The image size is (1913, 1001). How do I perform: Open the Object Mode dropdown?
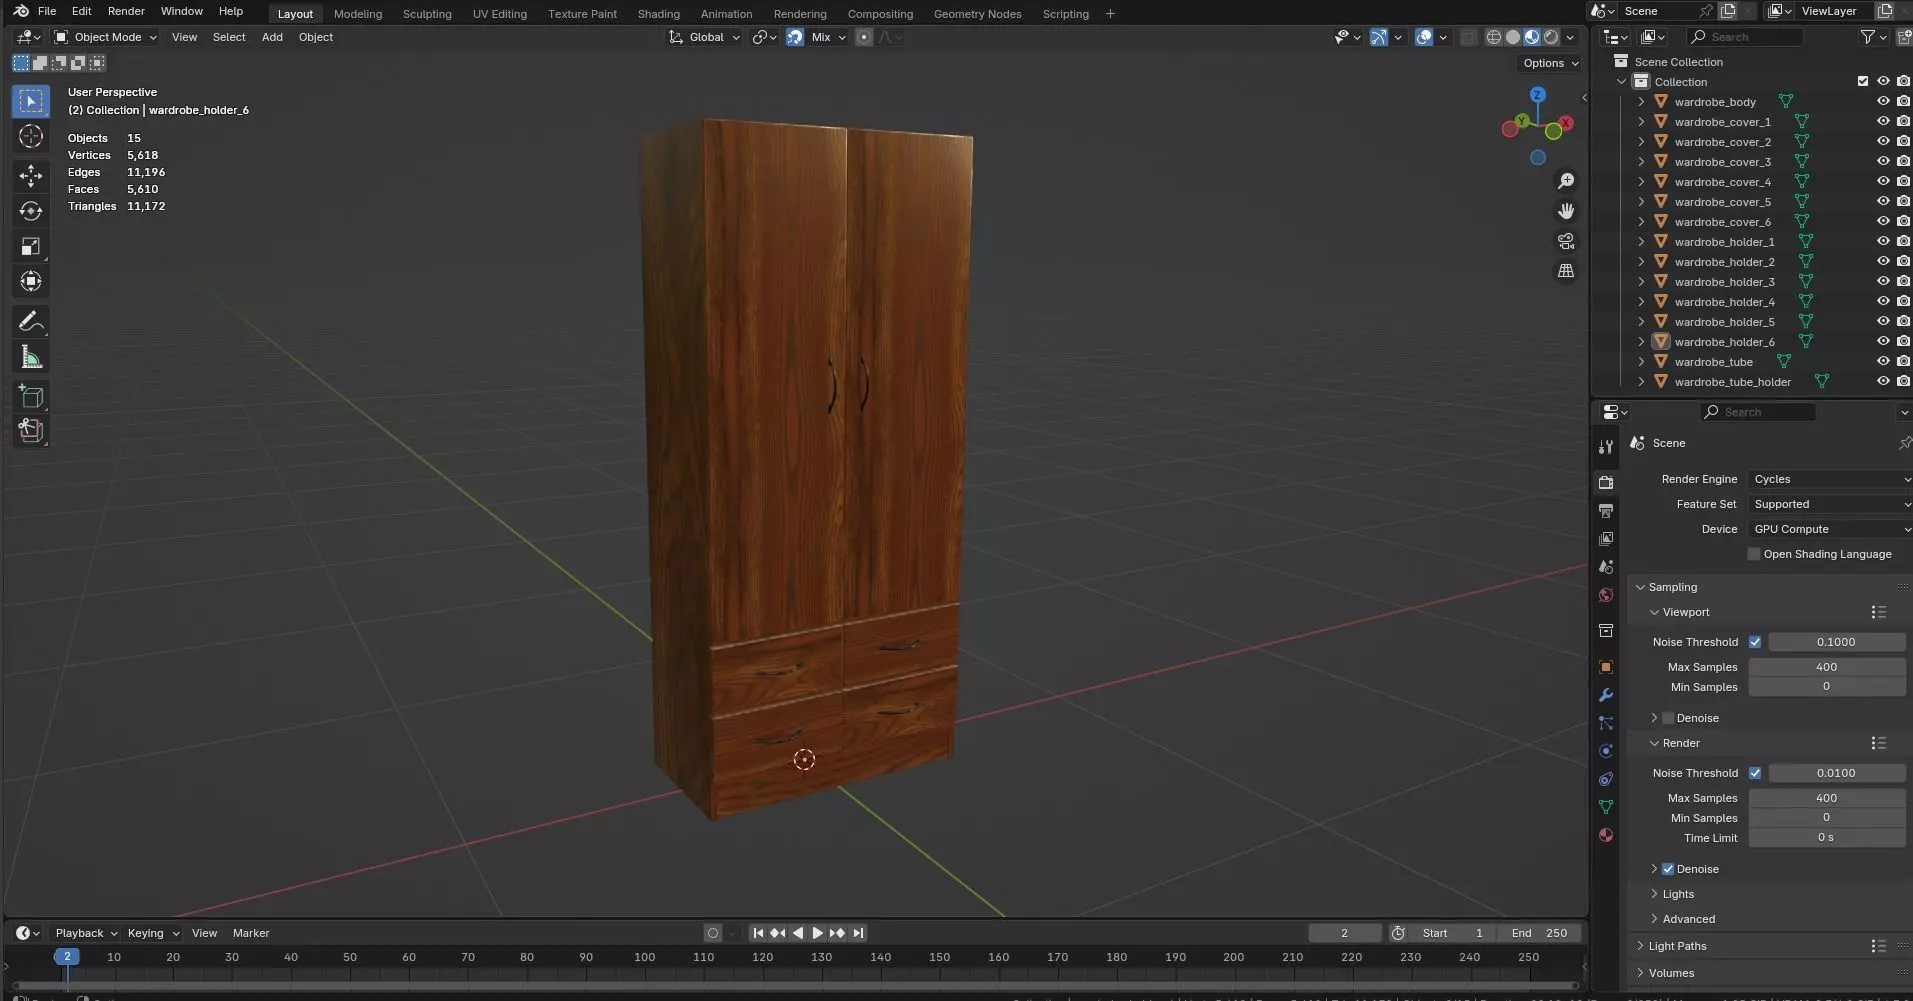point(105,37)
